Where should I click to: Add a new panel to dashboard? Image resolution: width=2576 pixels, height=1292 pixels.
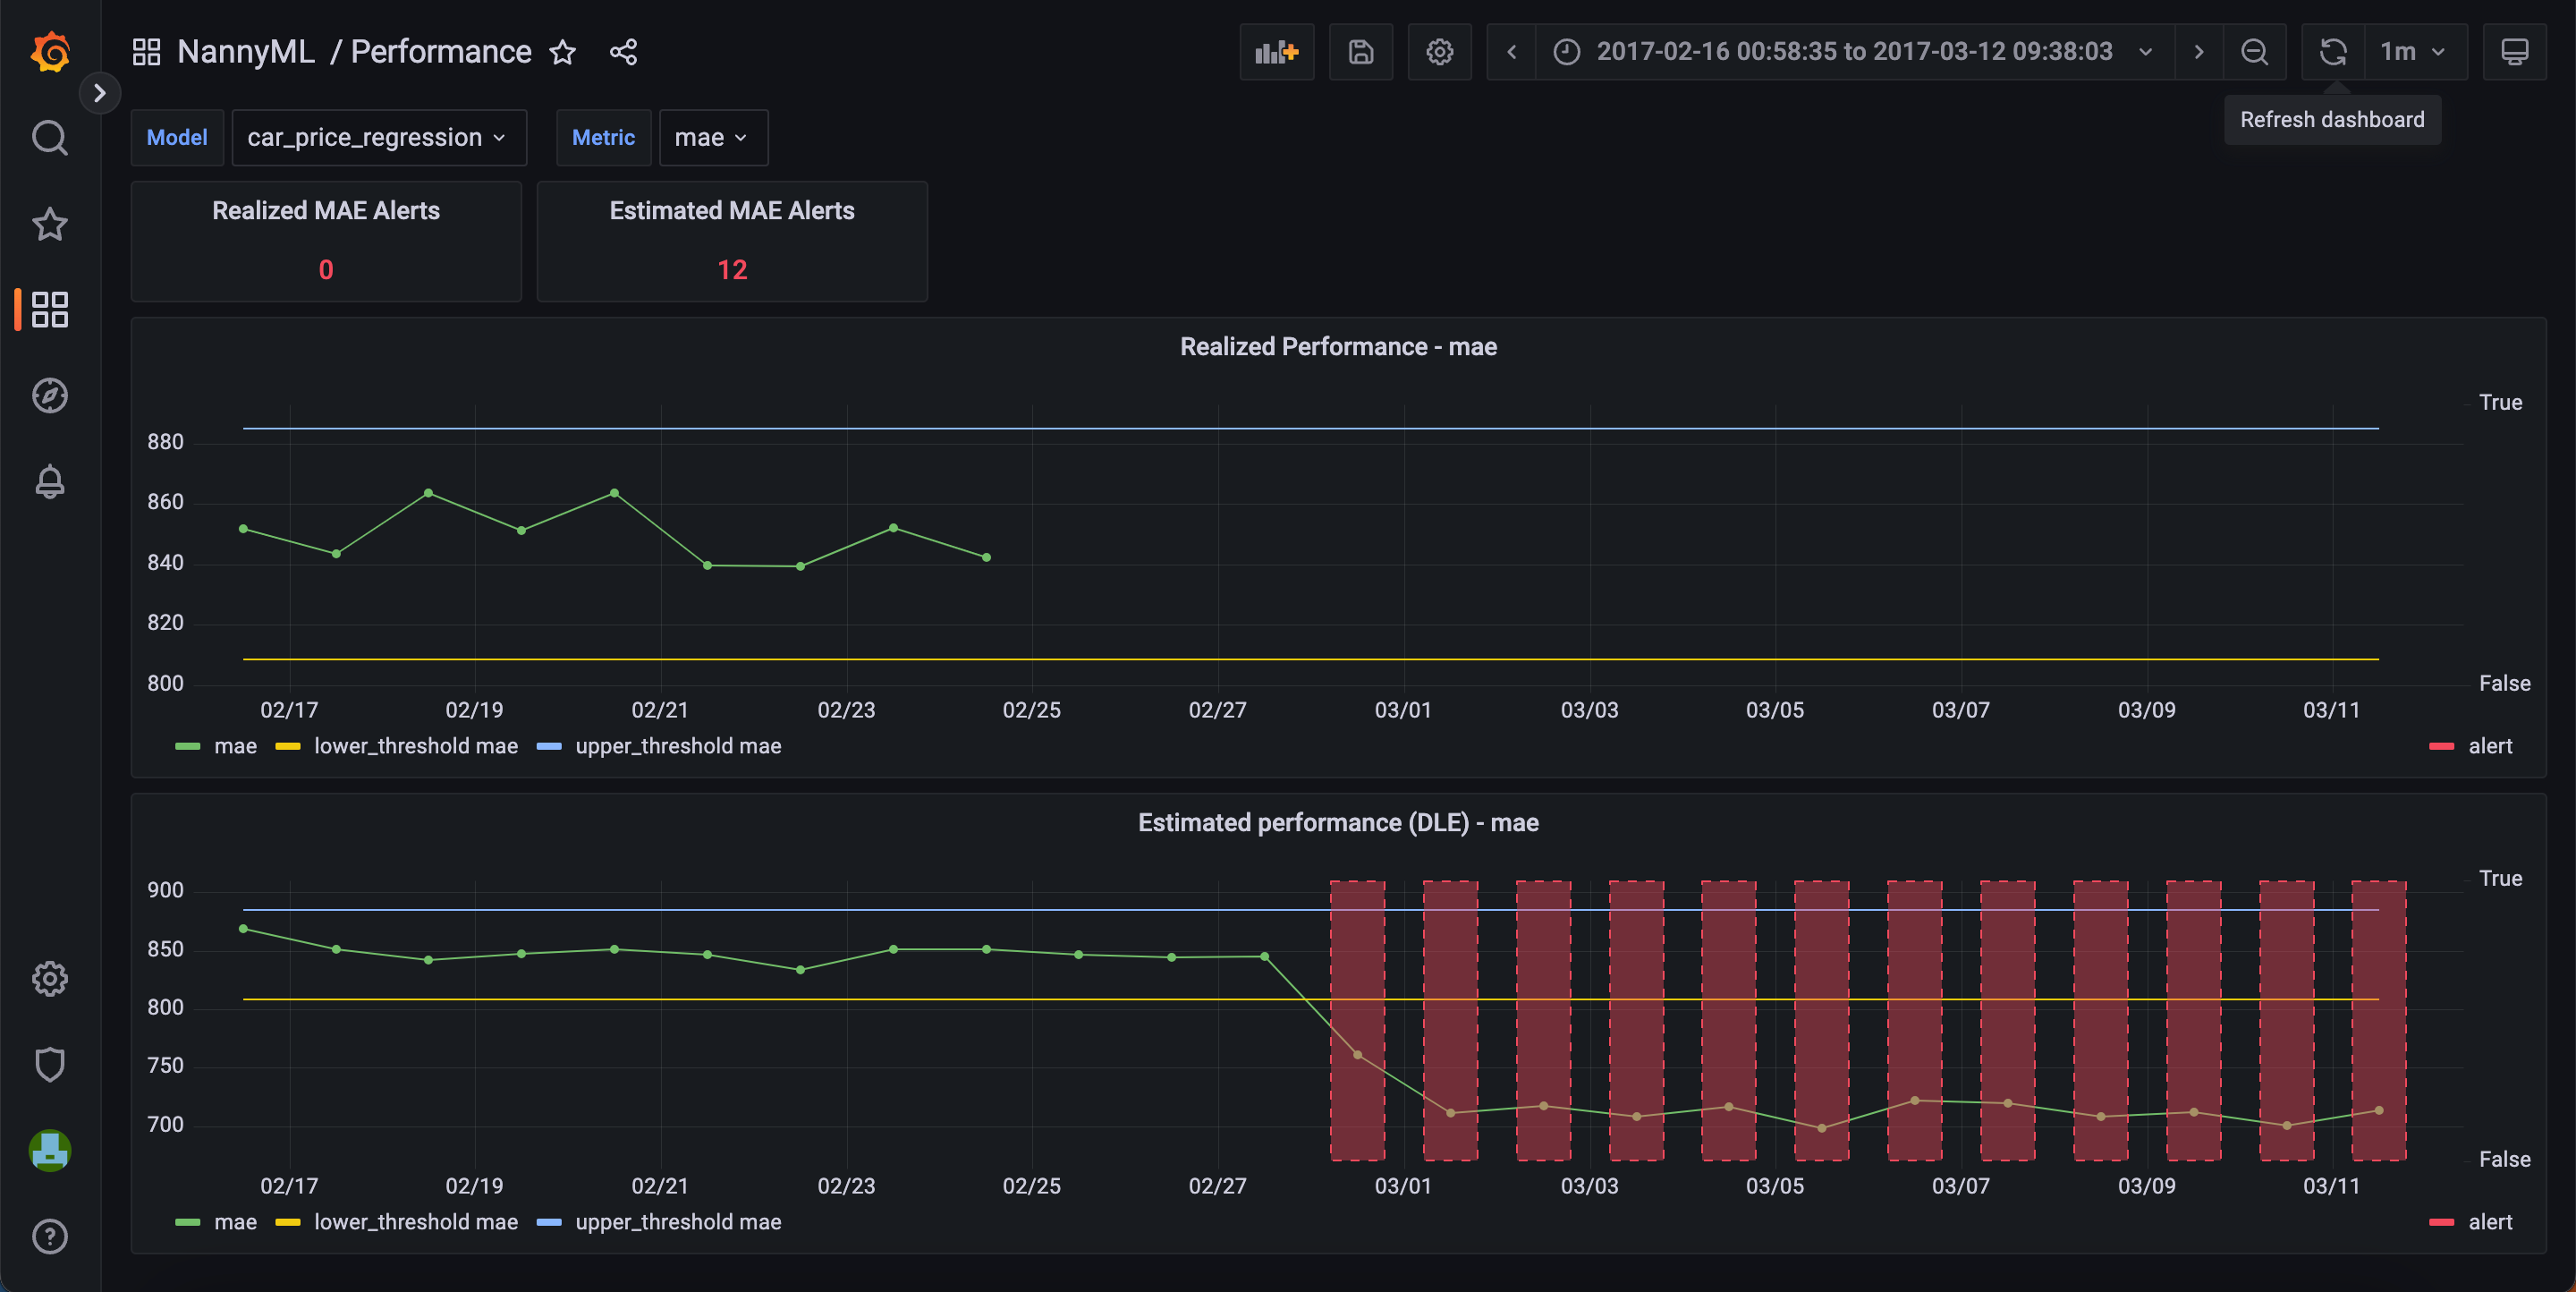point(1277,52)
